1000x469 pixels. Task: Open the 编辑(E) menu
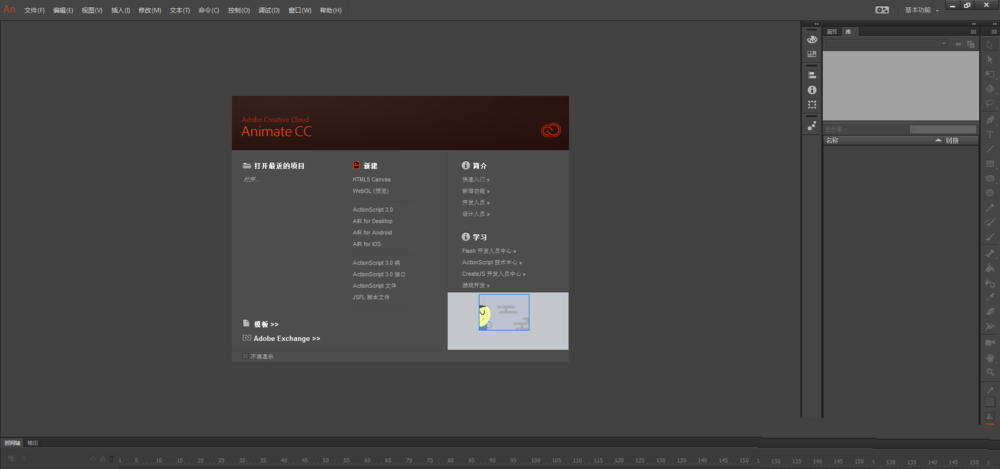pos(63,11)
